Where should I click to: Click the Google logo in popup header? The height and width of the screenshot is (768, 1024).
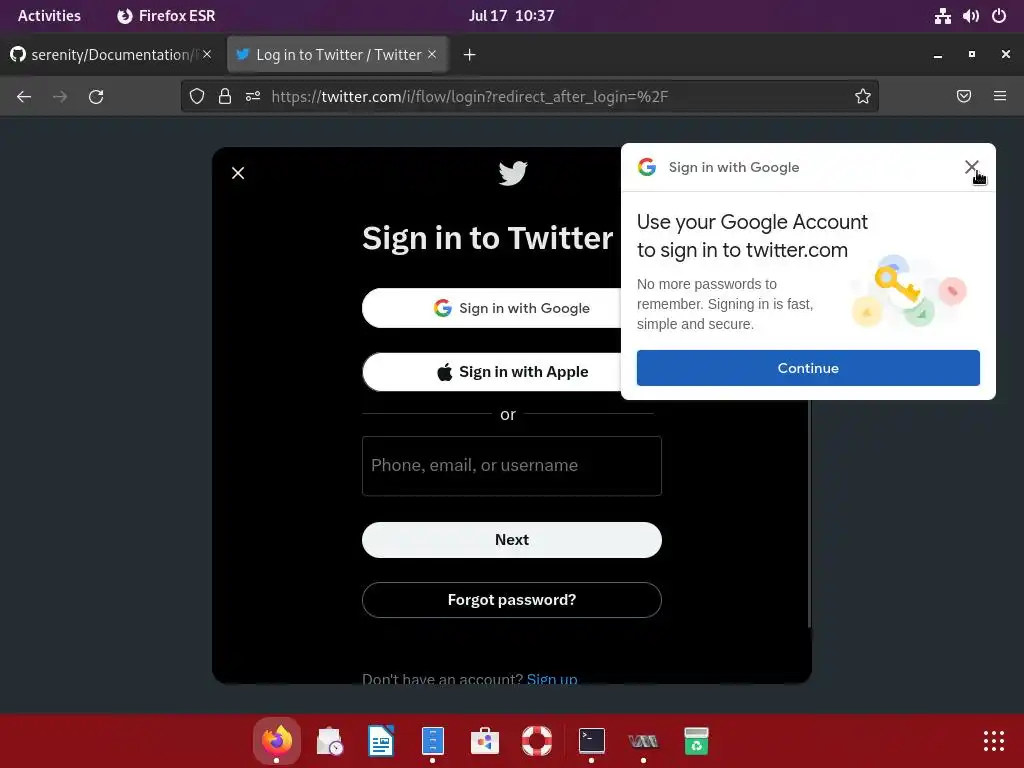[x=647, y=167]
